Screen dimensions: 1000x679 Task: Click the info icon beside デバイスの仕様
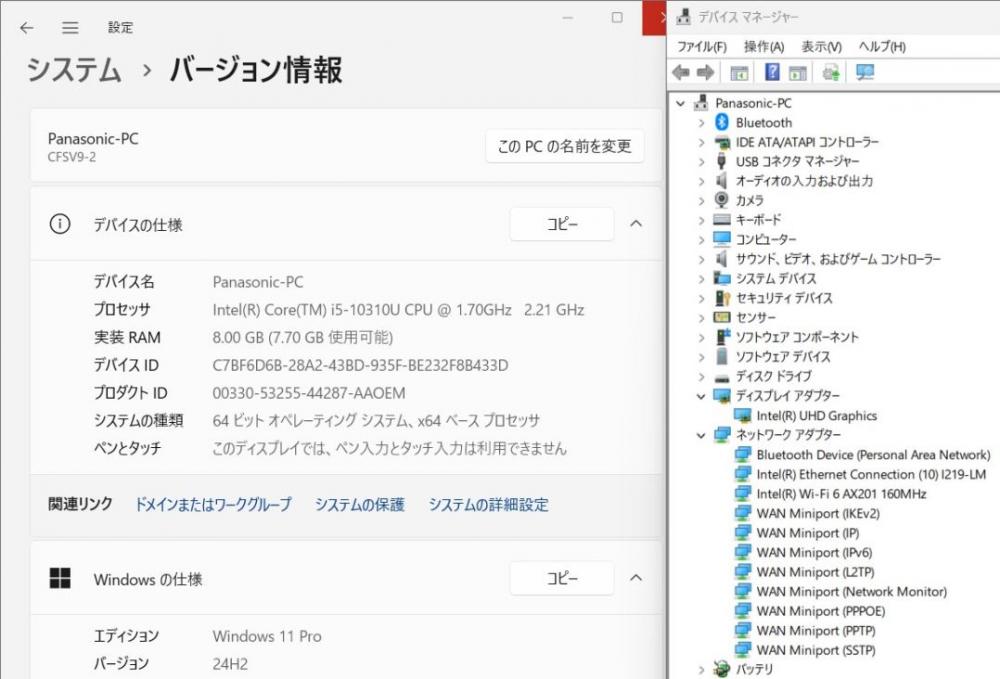coord(60,224)
